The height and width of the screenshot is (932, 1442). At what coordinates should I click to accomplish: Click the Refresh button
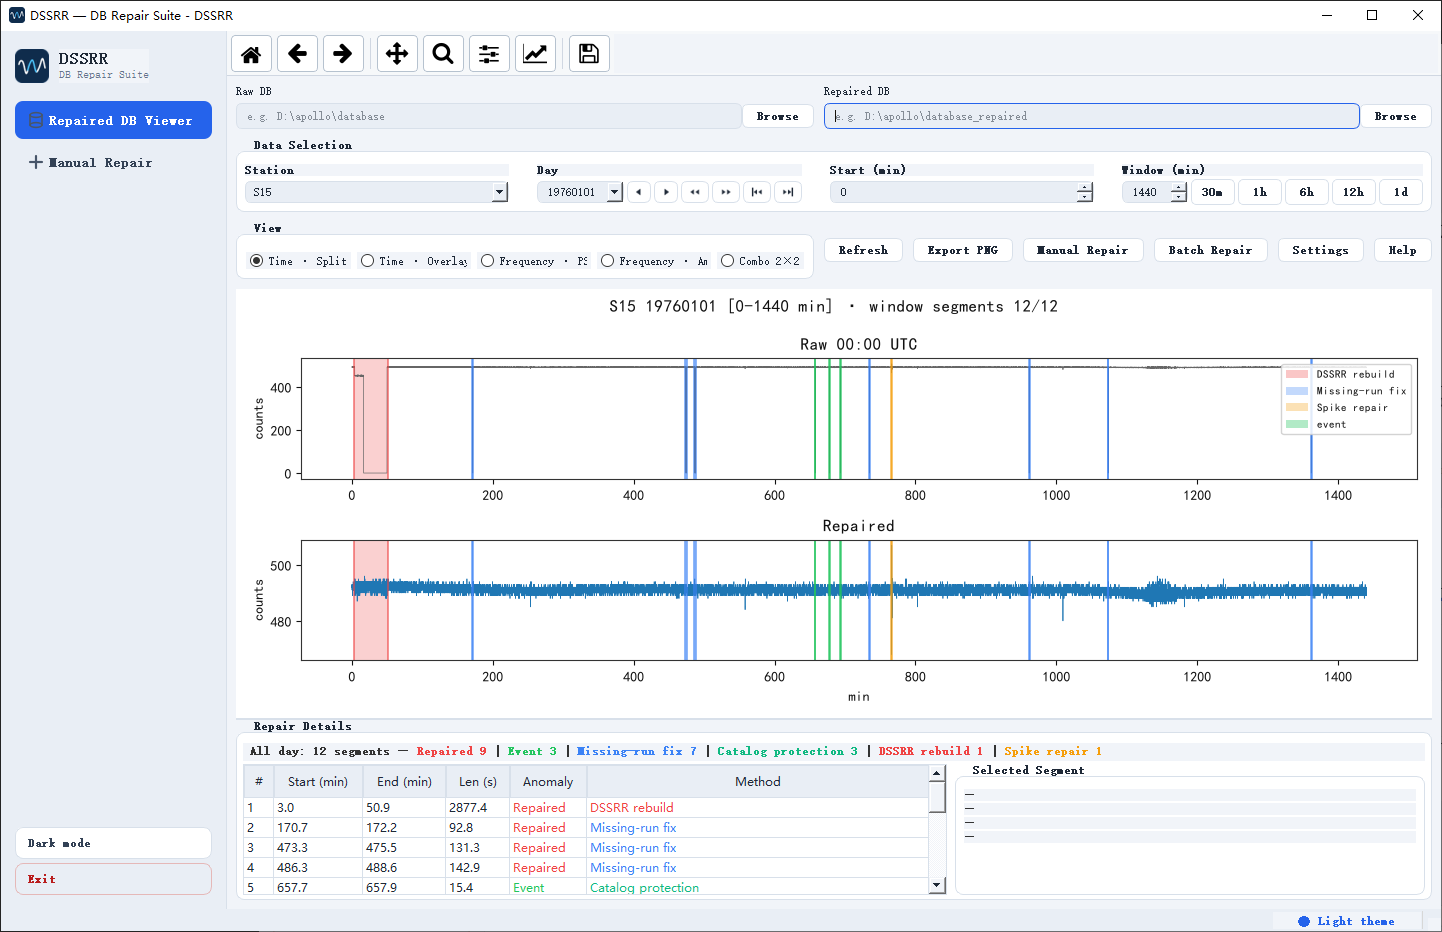pyautogui.click(x=863, y=250)
